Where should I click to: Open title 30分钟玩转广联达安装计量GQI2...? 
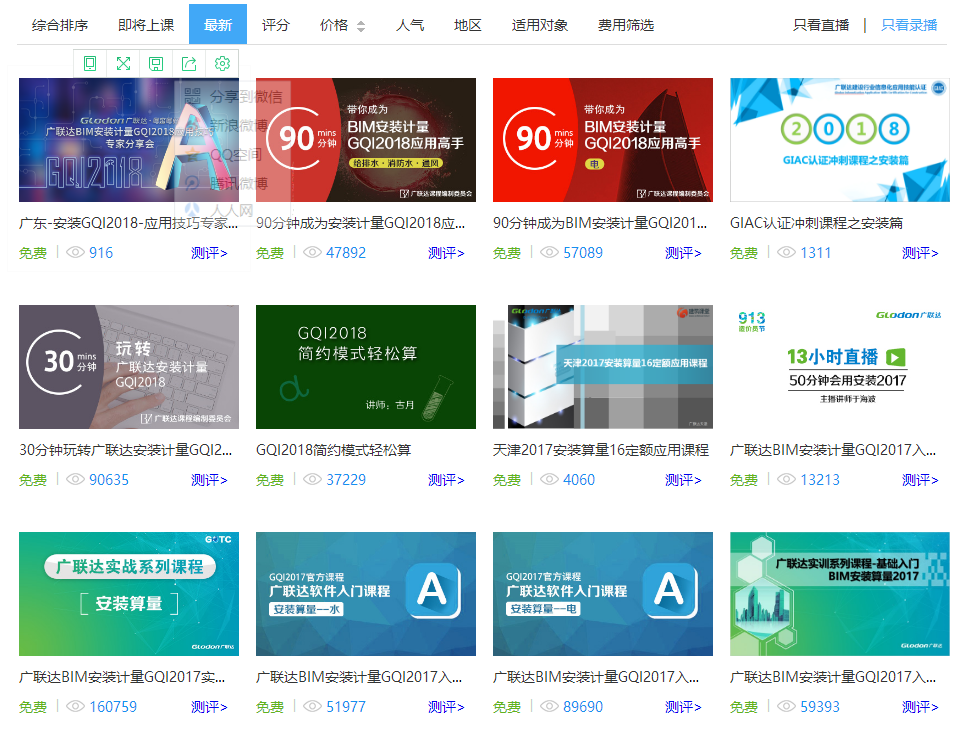(x=126, y=450)
